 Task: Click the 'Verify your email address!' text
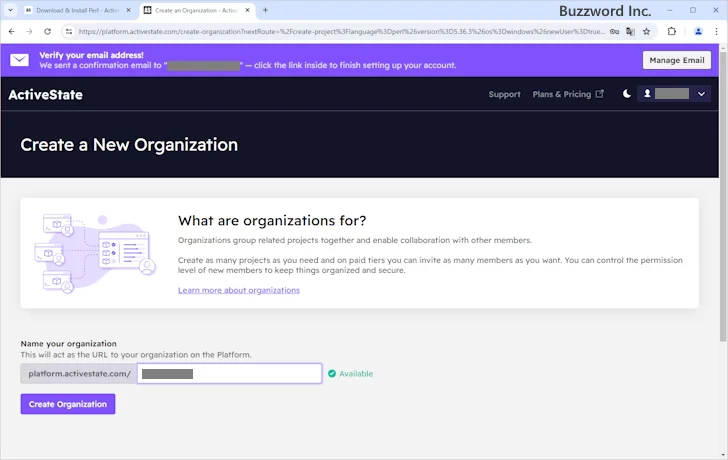(x=91, y=55)
